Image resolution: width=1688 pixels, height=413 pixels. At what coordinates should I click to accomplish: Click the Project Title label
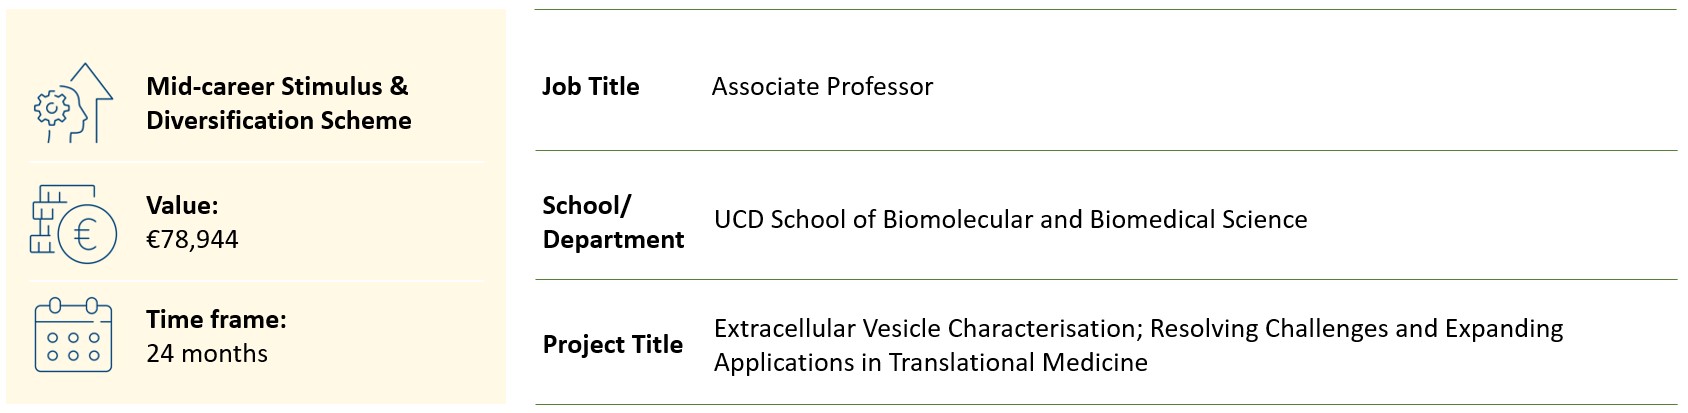point(612,344)
